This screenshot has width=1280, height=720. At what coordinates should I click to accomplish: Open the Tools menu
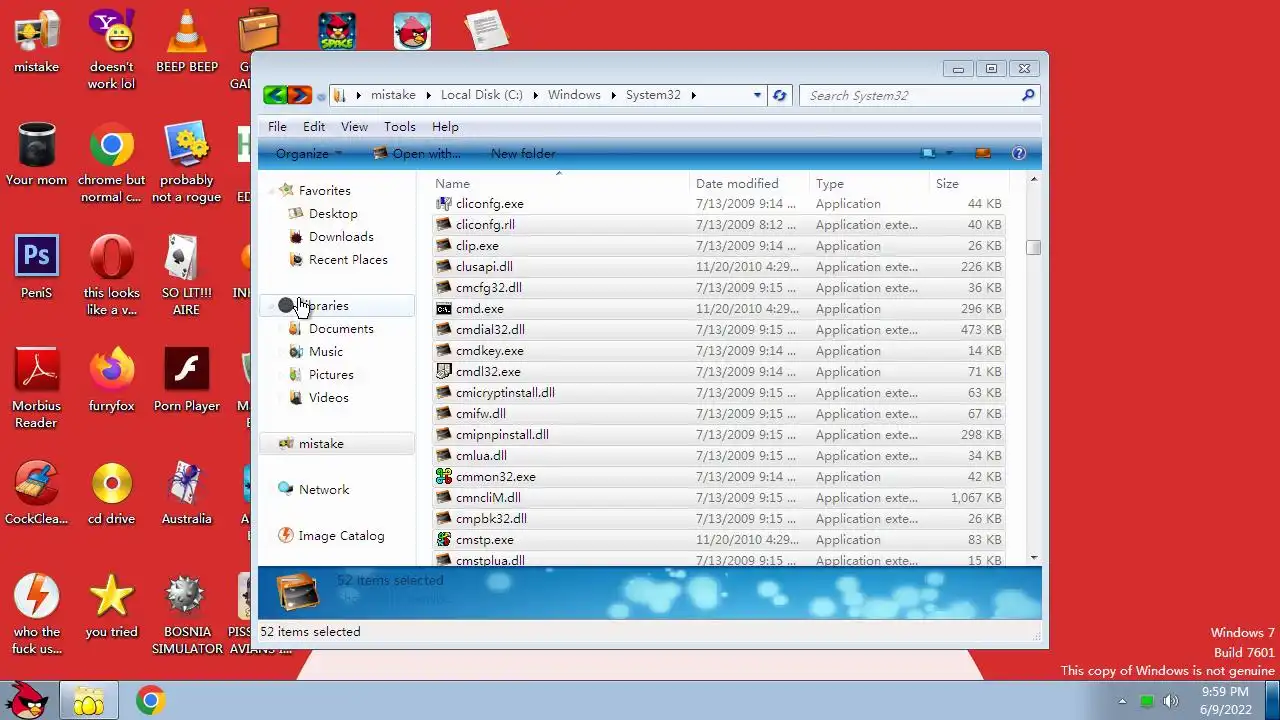[399, 127]
